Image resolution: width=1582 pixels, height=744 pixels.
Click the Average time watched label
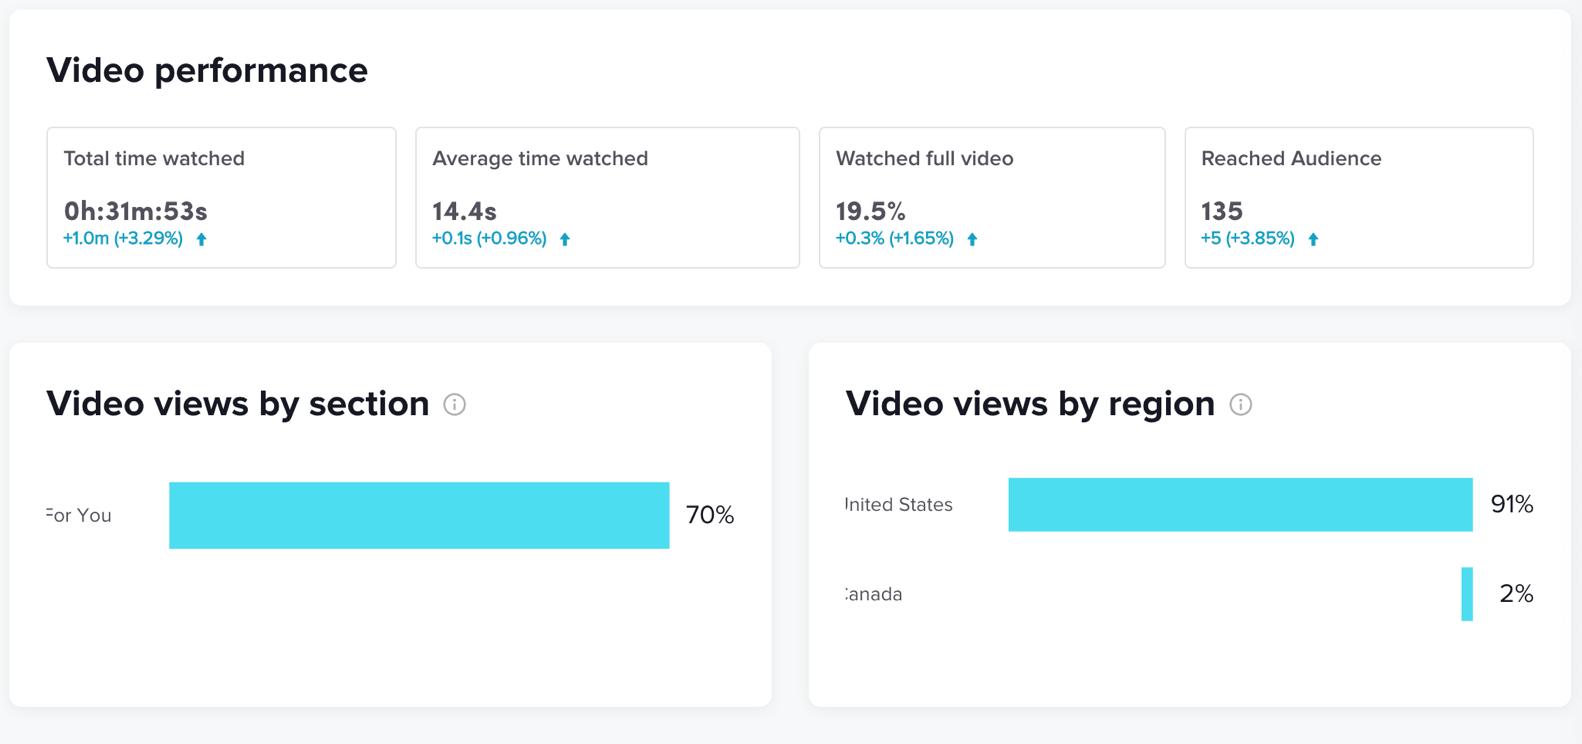tap(540, 158)
